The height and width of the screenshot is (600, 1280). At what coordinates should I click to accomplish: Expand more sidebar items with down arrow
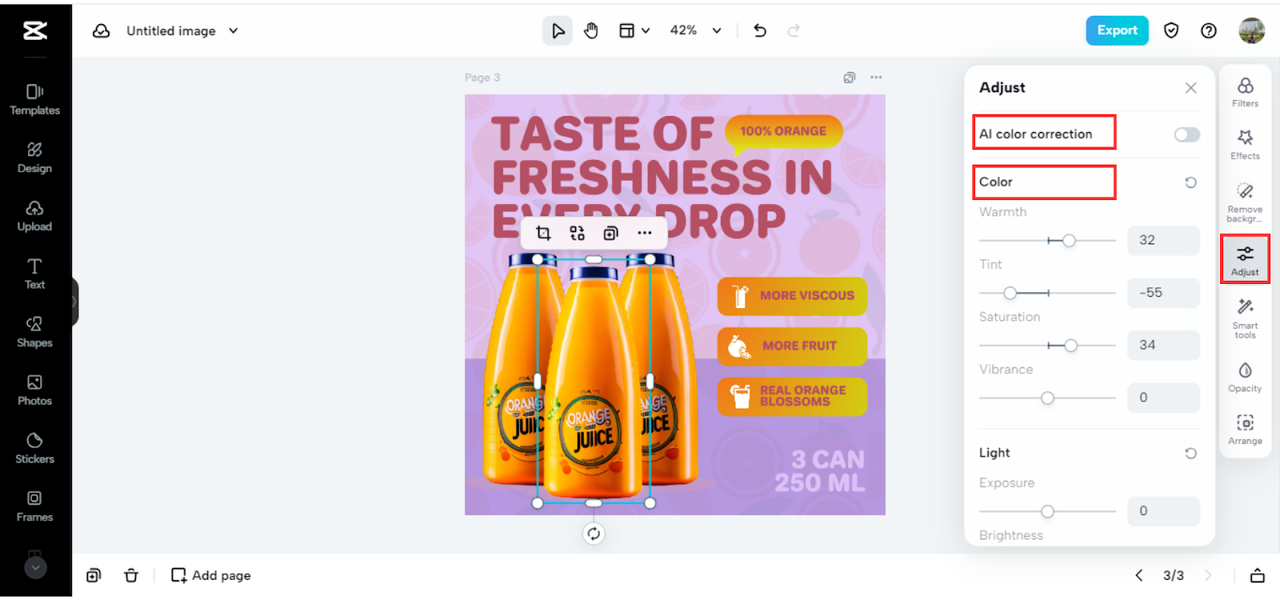click(35, 567)
